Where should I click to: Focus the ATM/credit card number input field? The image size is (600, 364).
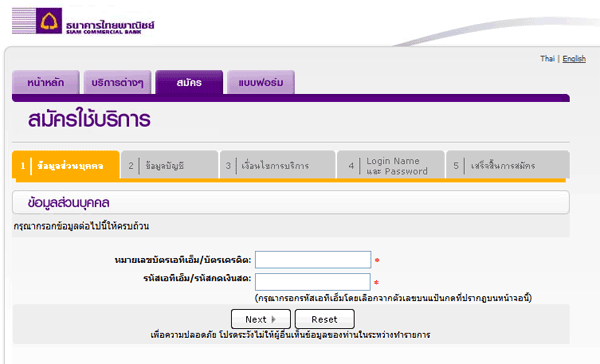313,260
